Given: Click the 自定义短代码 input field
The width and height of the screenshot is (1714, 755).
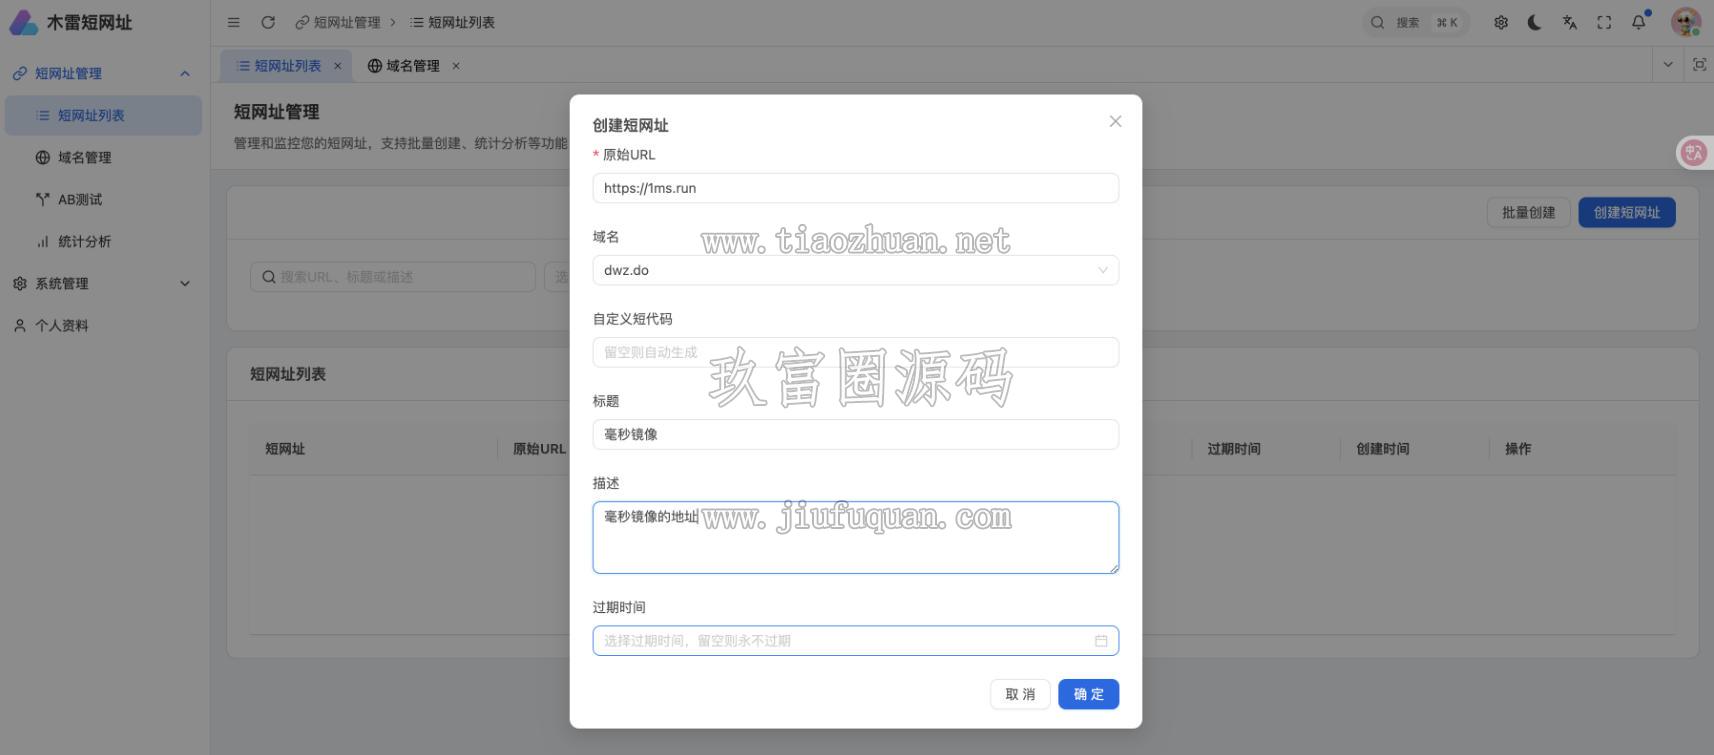Looking at the screenshot, I should 855,352.
